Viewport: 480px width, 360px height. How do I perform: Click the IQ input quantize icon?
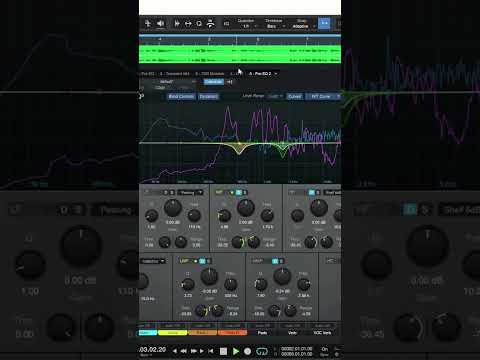pos(226,24)
